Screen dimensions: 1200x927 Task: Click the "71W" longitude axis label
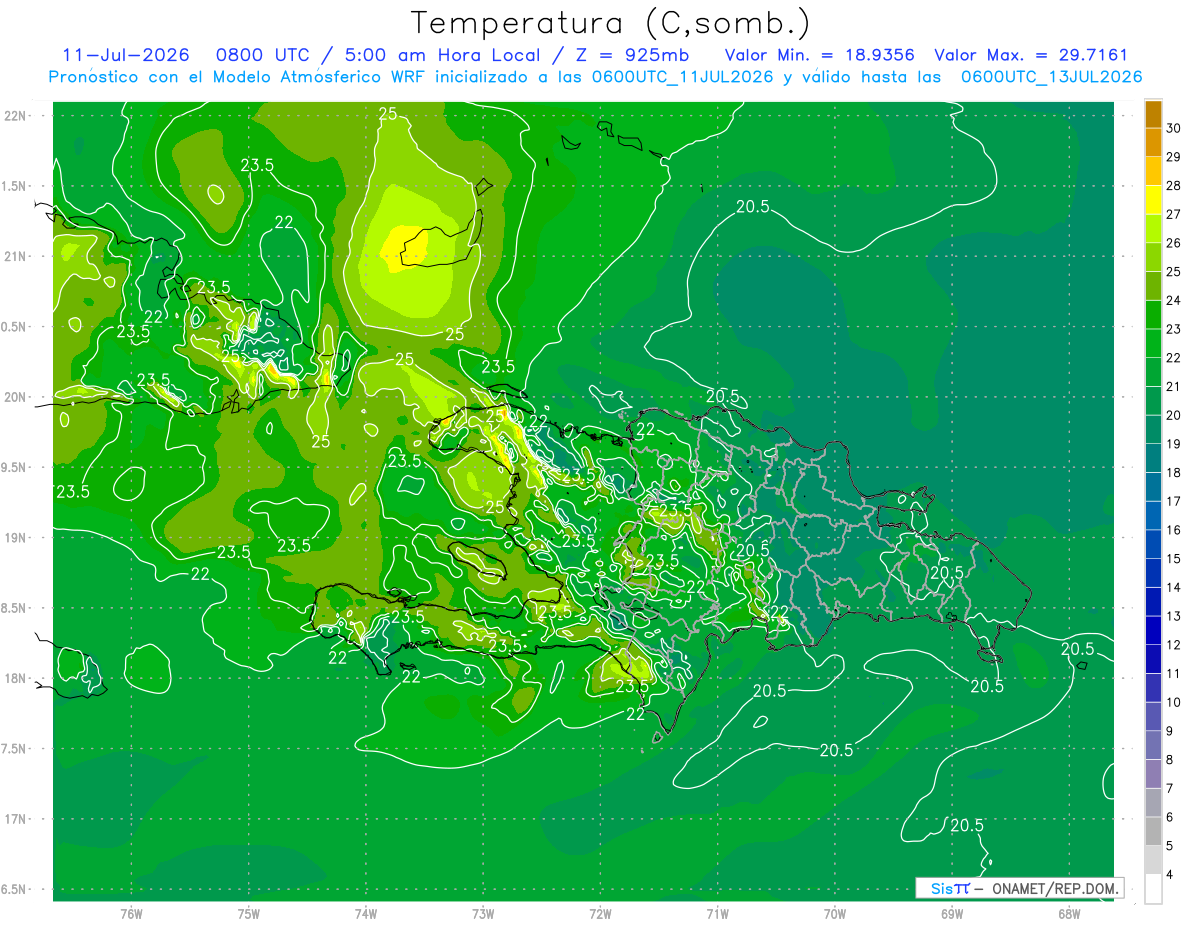tap(717, 914)
